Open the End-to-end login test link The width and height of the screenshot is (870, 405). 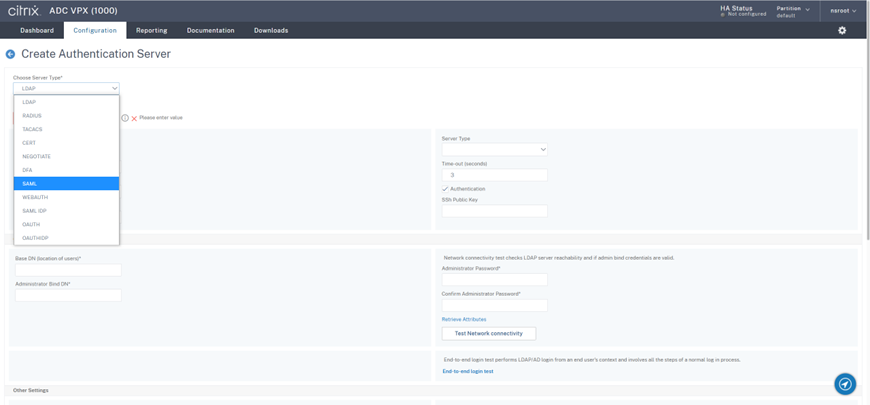click(x=468, y=371)
